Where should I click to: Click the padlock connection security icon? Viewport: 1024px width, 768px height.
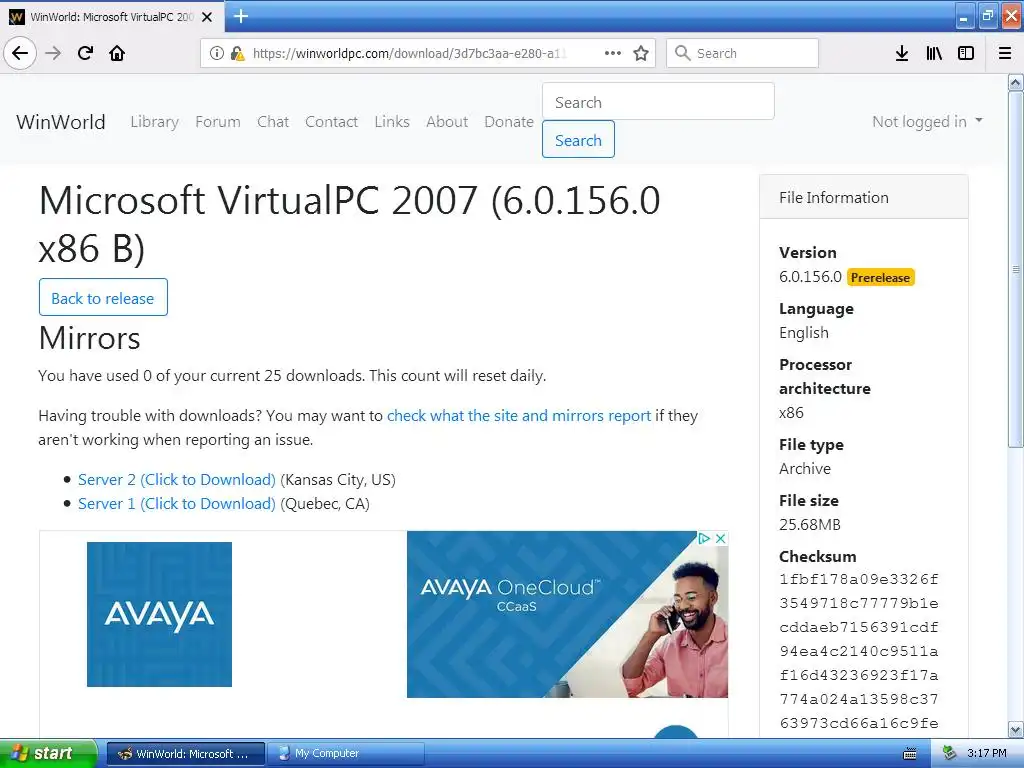click(x=238, y=54)
